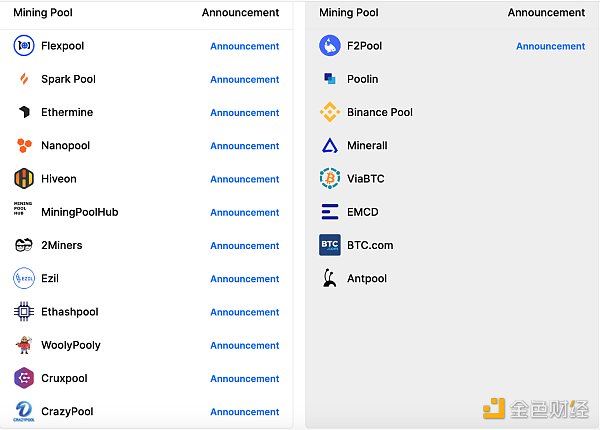
Task: Select the ViaBTC logo icon
Action: point(330,179)
